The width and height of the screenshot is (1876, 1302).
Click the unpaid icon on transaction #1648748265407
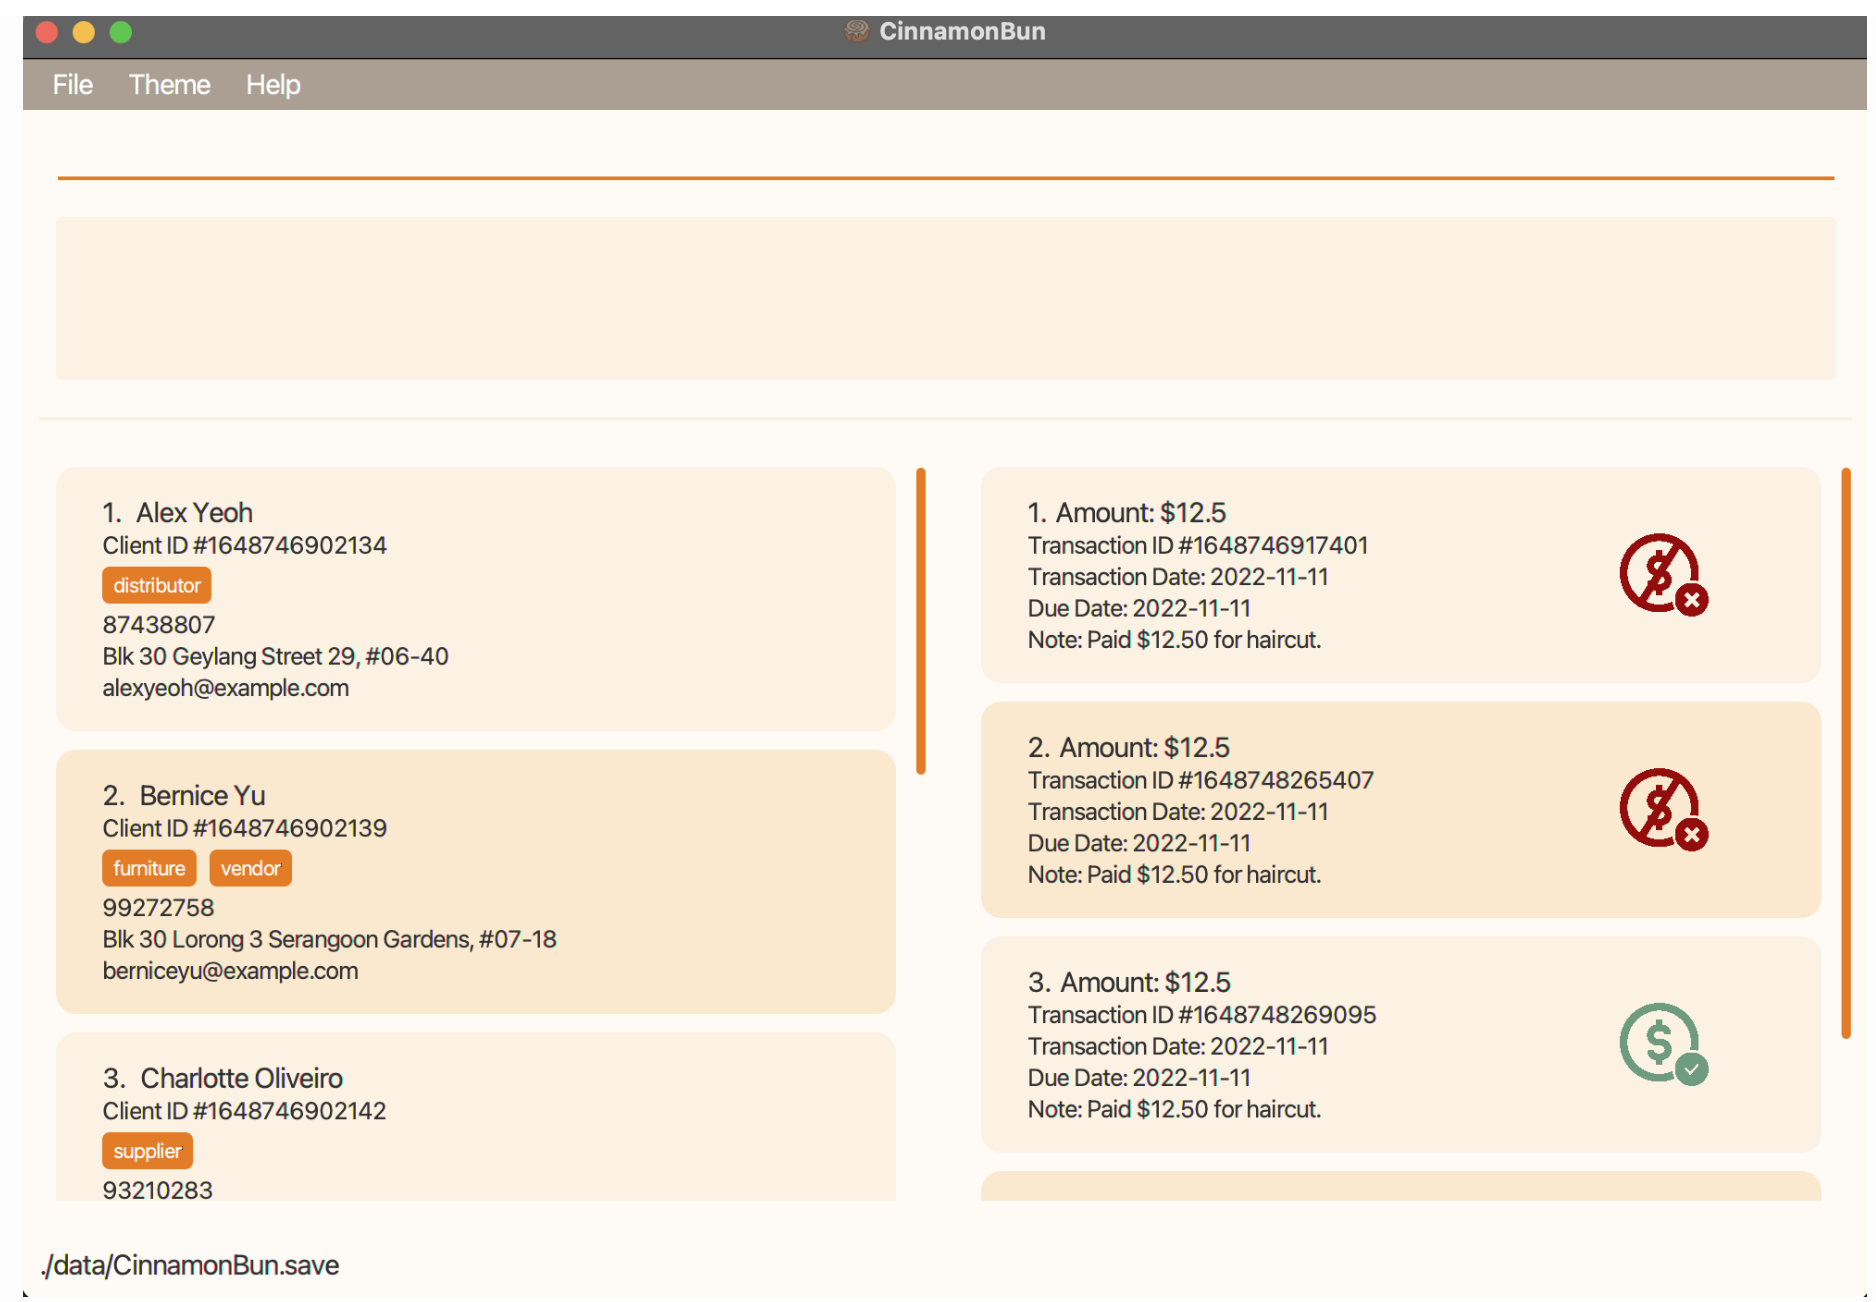[1663, 810]
